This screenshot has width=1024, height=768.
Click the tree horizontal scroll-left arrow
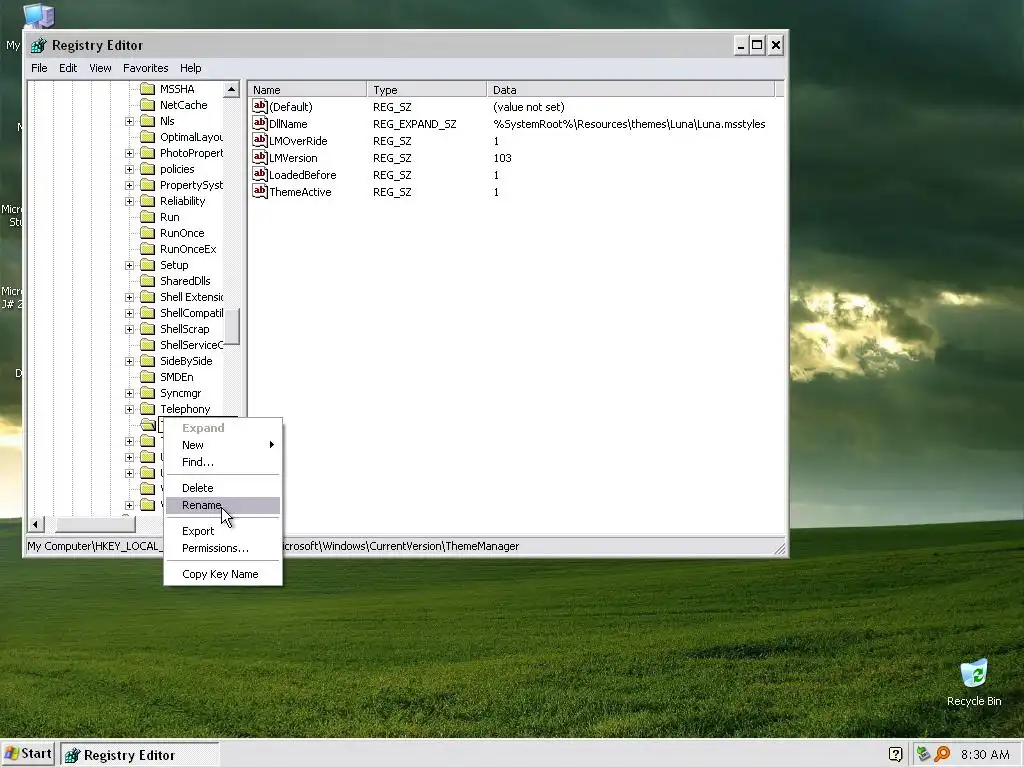click(x=36, y=524)
